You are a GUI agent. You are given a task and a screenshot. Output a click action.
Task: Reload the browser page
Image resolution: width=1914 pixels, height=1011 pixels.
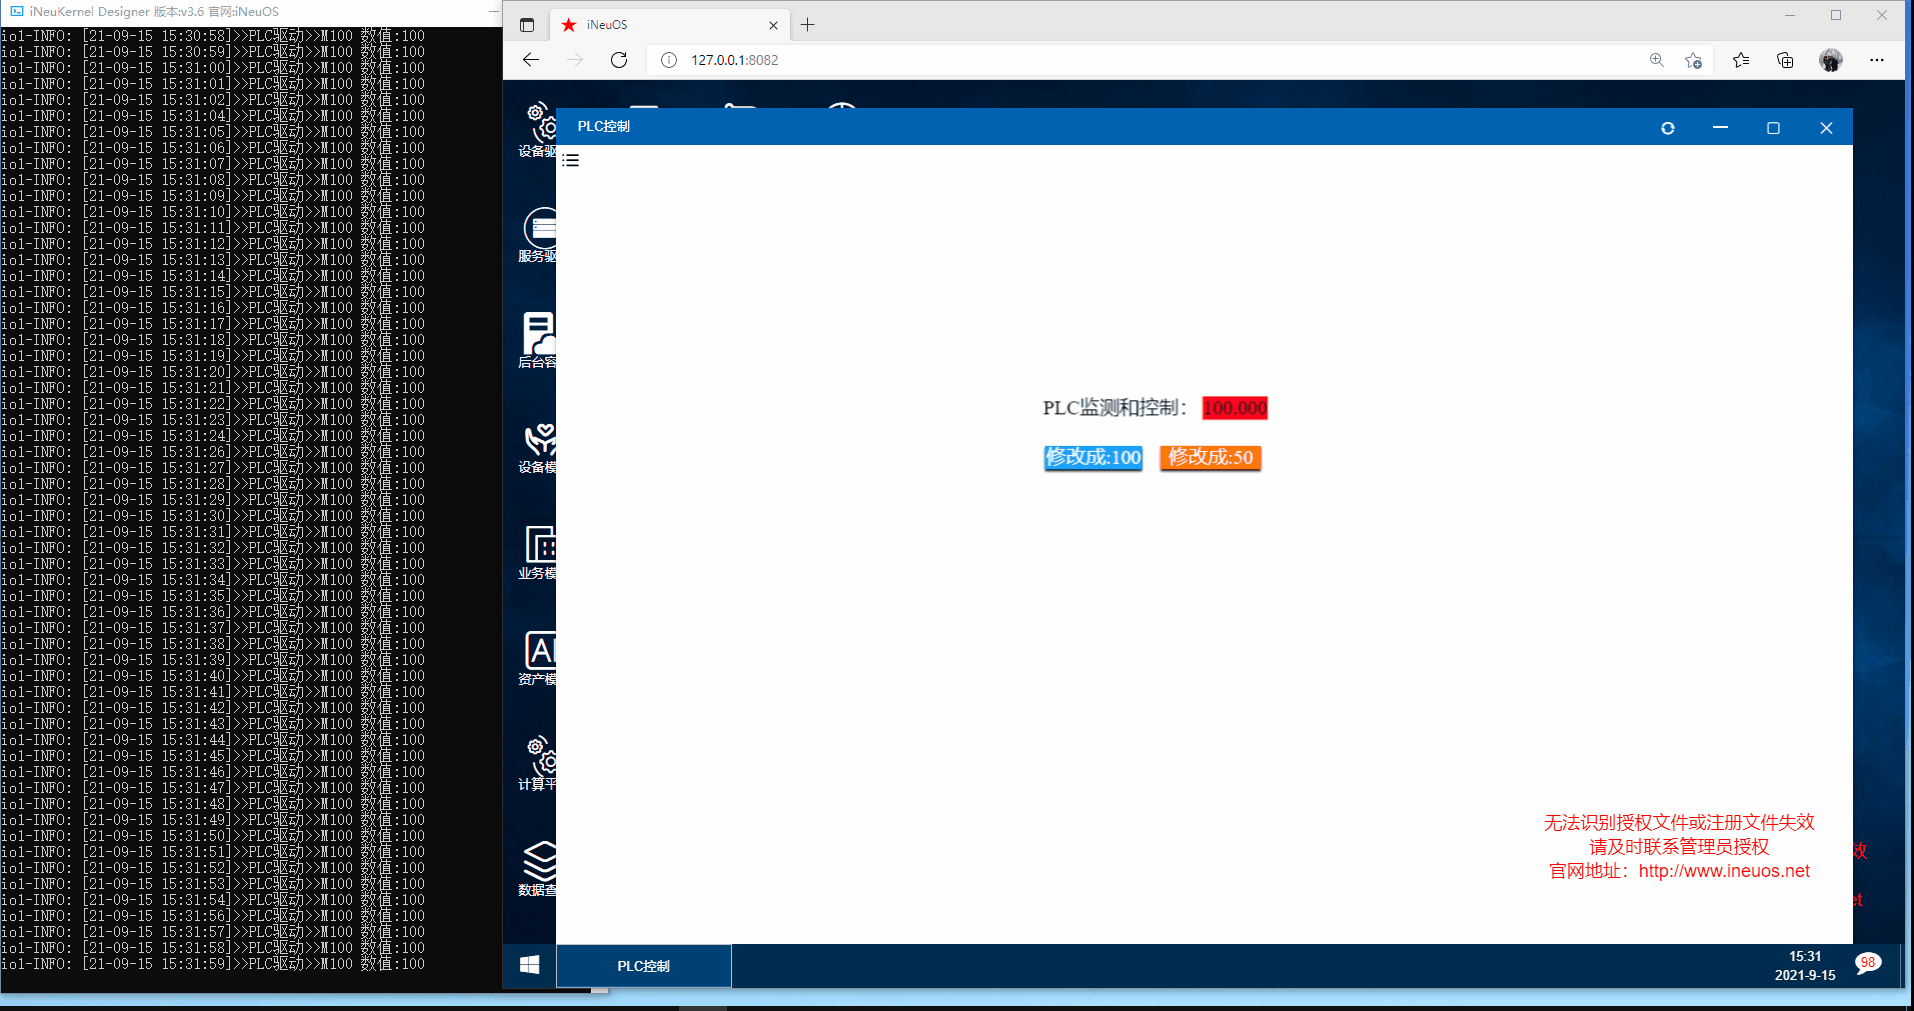[x=619, y=60]
